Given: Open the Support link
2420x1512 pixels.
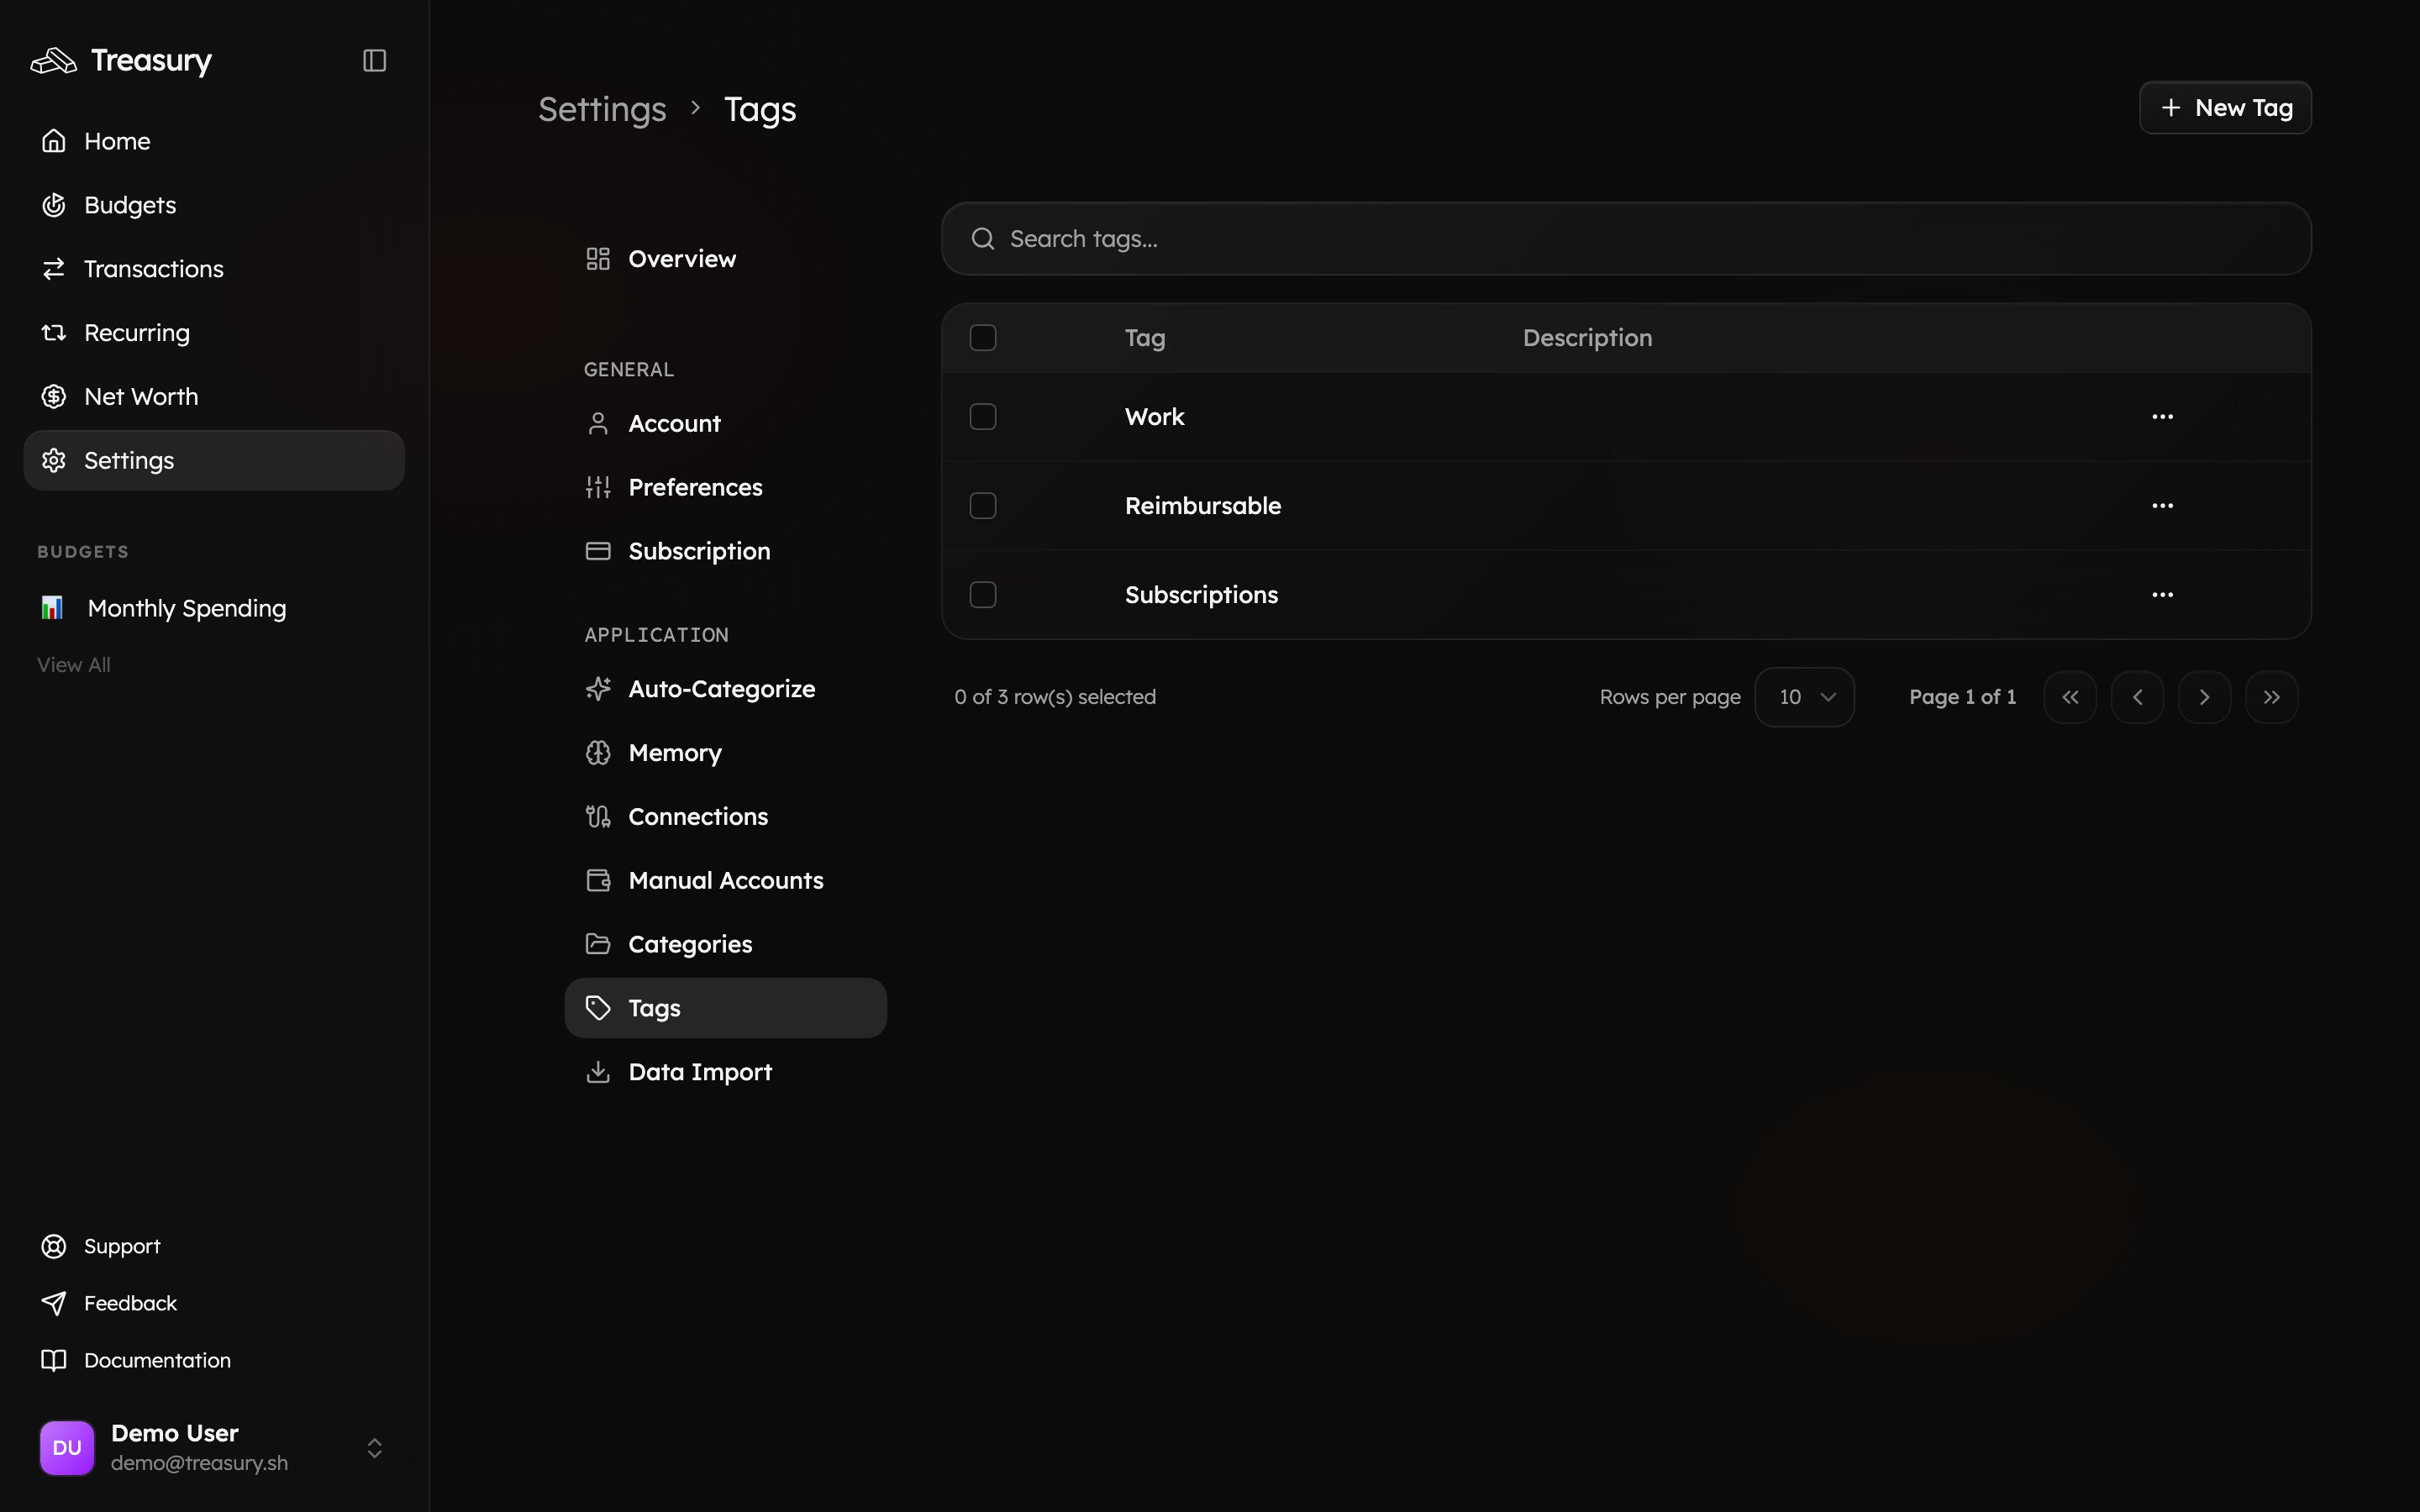Looking at the screenshot, I should (x=214, y=1246).
